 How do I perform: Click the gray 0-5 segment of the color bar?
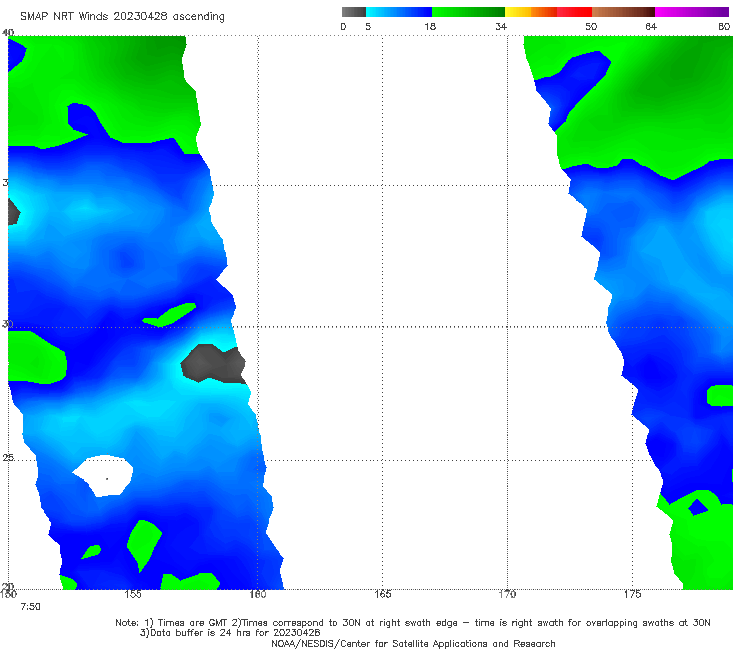(x=353, y=12)
